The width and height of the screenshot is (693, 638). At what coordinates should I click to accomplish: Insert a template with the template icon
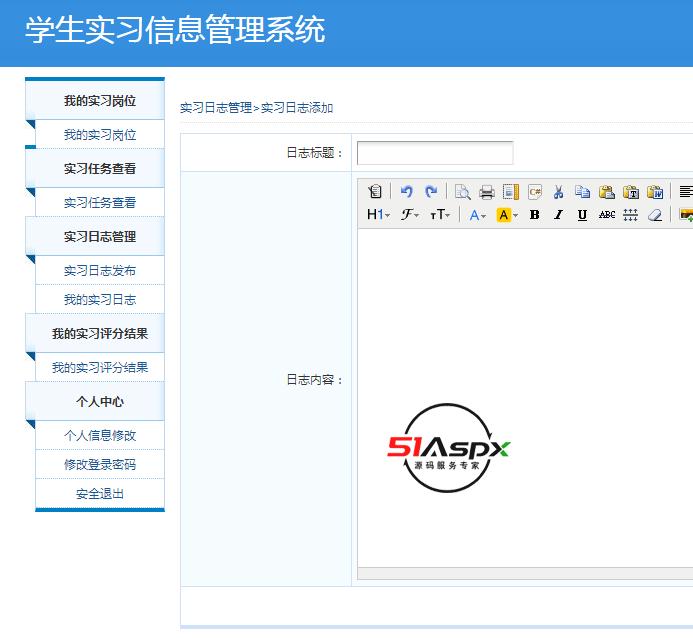(511, 192)
